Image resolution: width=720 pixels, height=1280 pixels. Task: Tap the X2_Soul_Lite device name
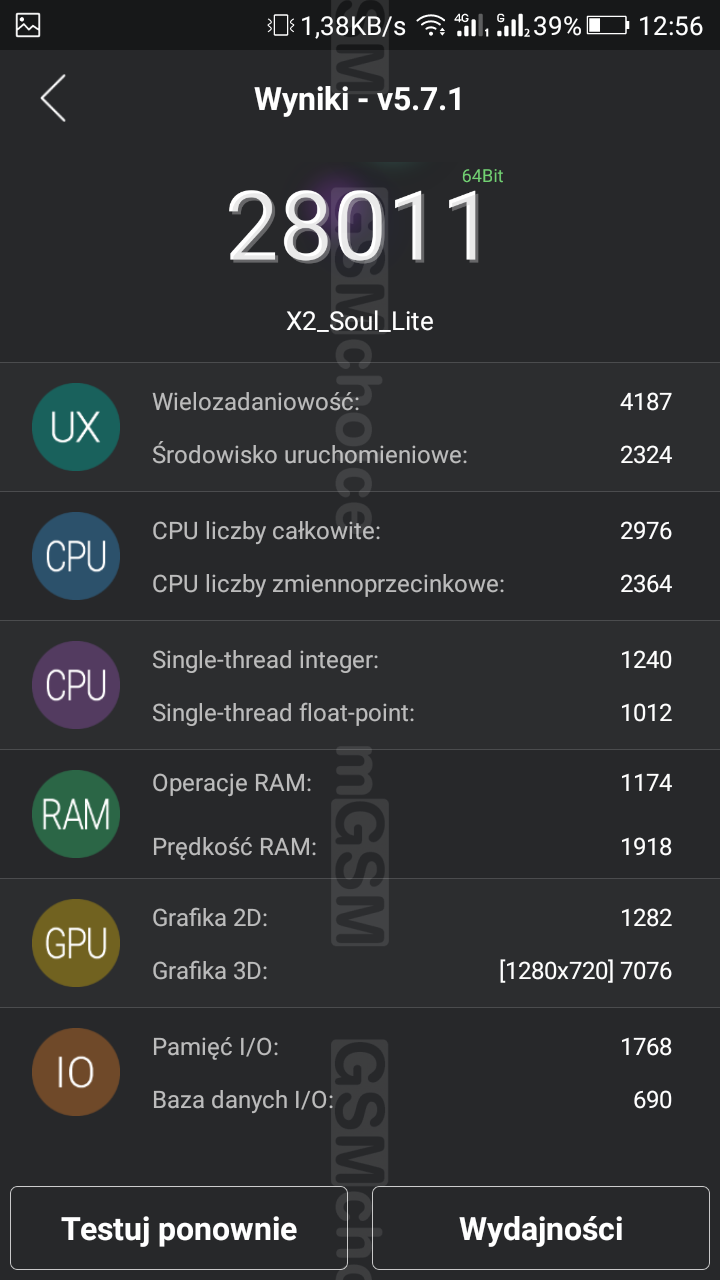(360, 321)
